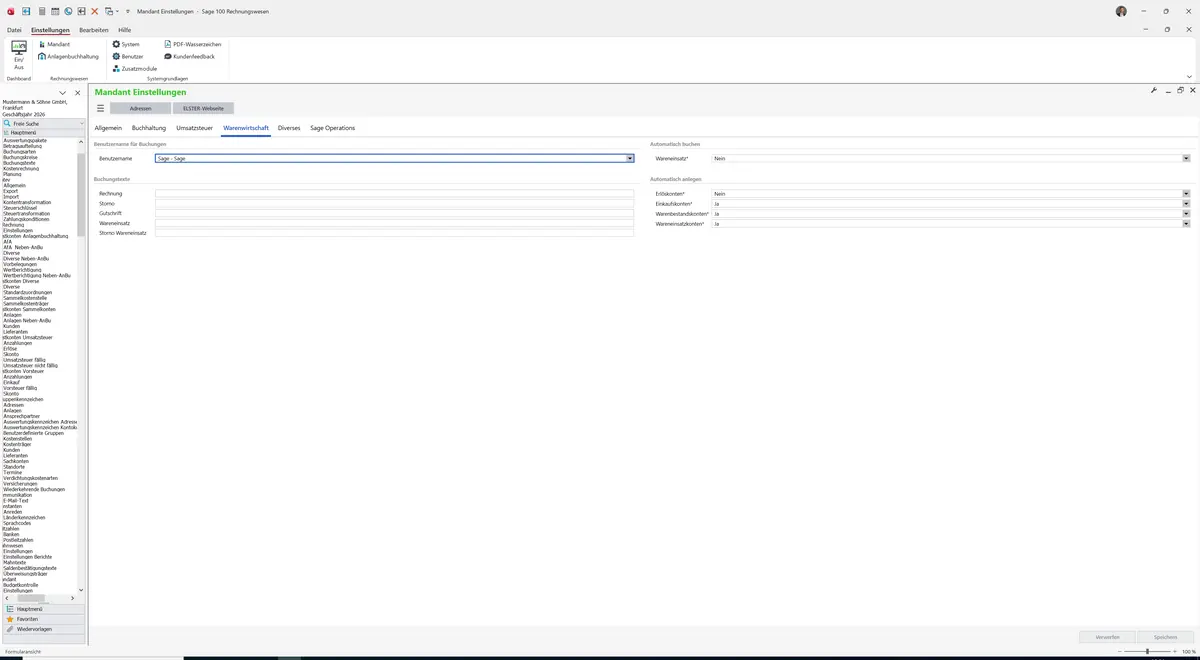
Task: Click the wrench icon in form header
Action: (1154, 90)
